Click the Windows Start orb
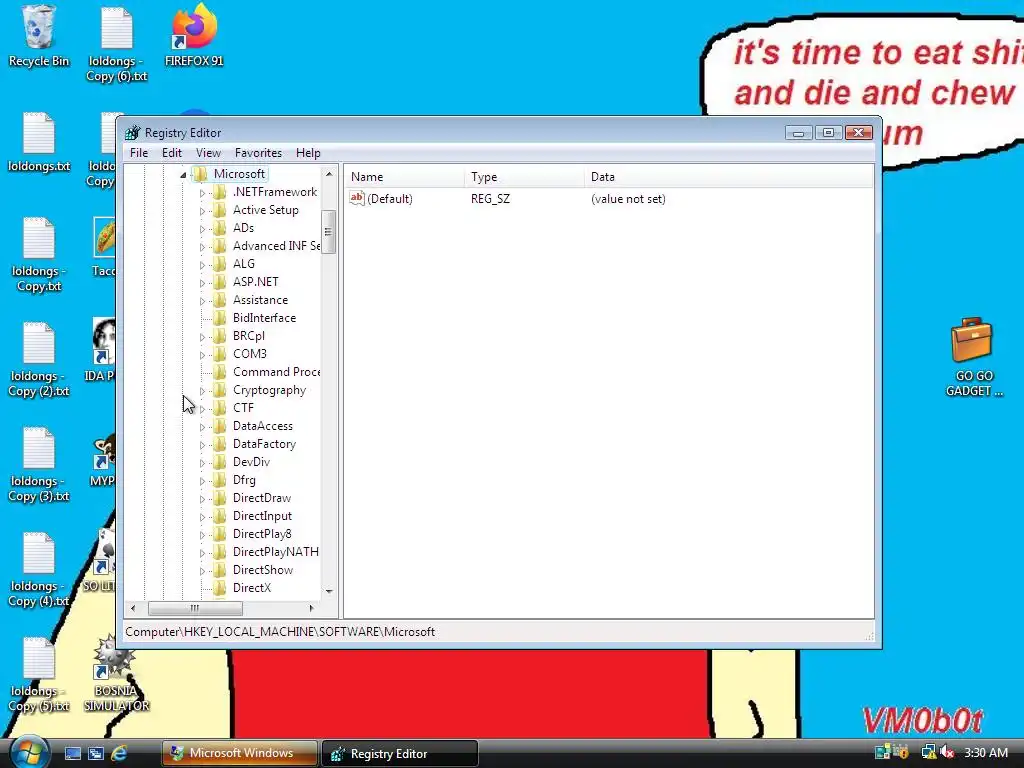The width and height of the screenshot is (1024, 768). [x=30, y=752]
